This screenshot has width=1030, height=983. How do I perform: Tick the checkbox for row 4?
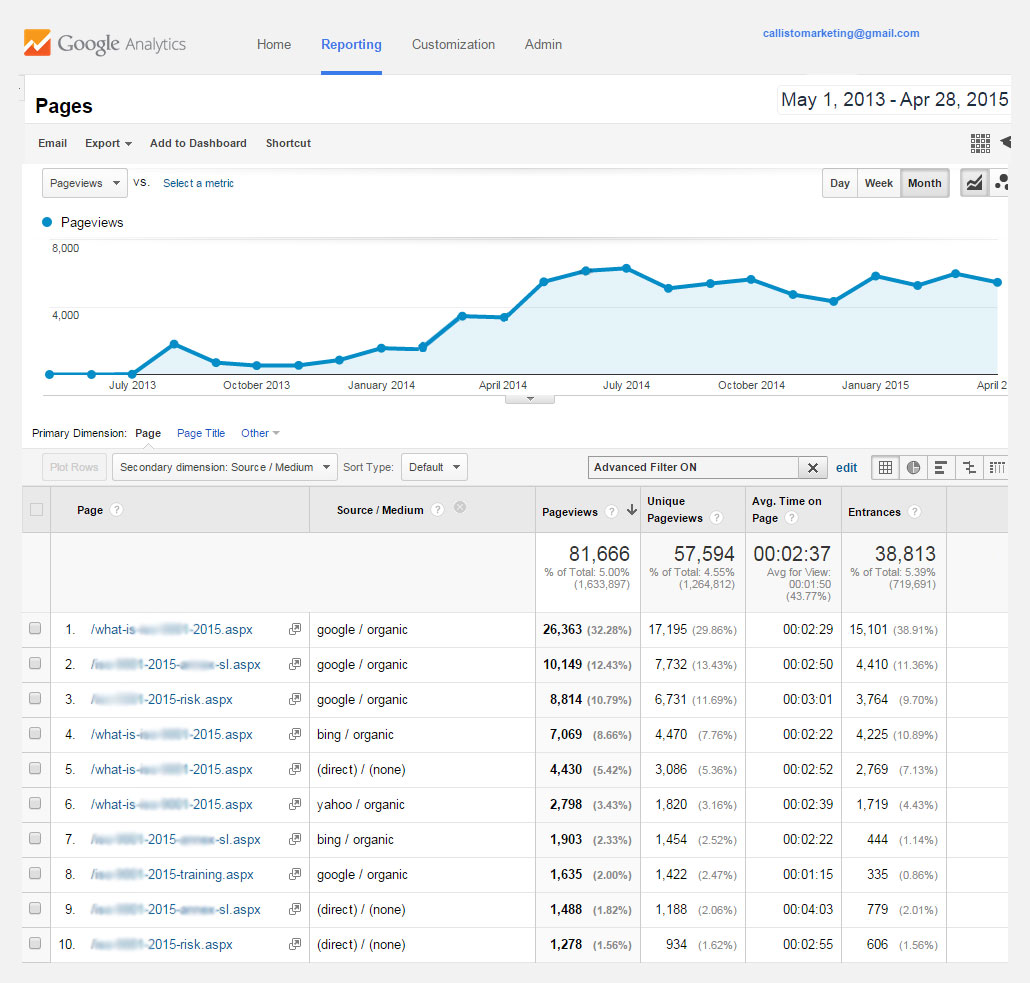(36, 734)
